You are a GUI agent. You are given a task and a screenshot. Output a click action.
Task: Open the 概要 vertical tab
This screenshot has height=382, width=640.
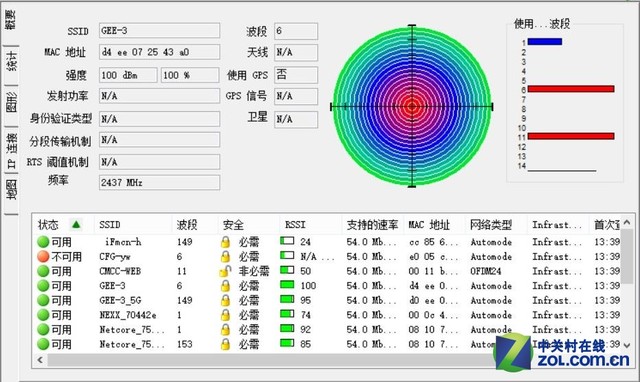tap(11, 20)
